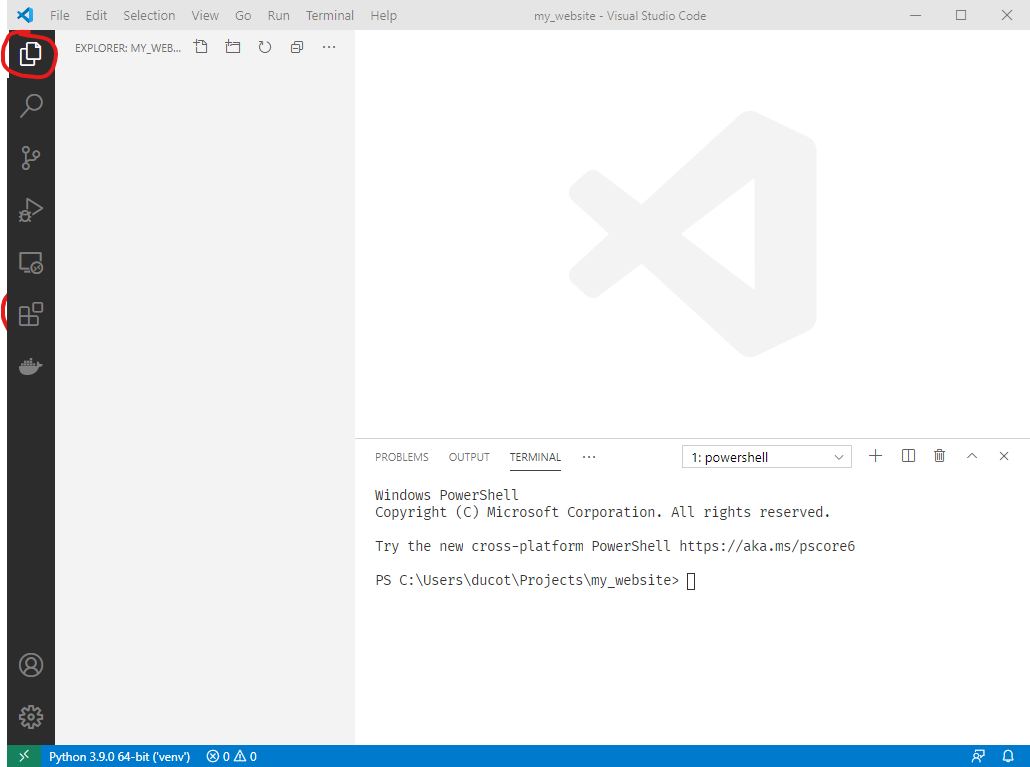Show errors and warnings from the status bar
This screenshot has width=1030, height=767.
tap(230, 756)
